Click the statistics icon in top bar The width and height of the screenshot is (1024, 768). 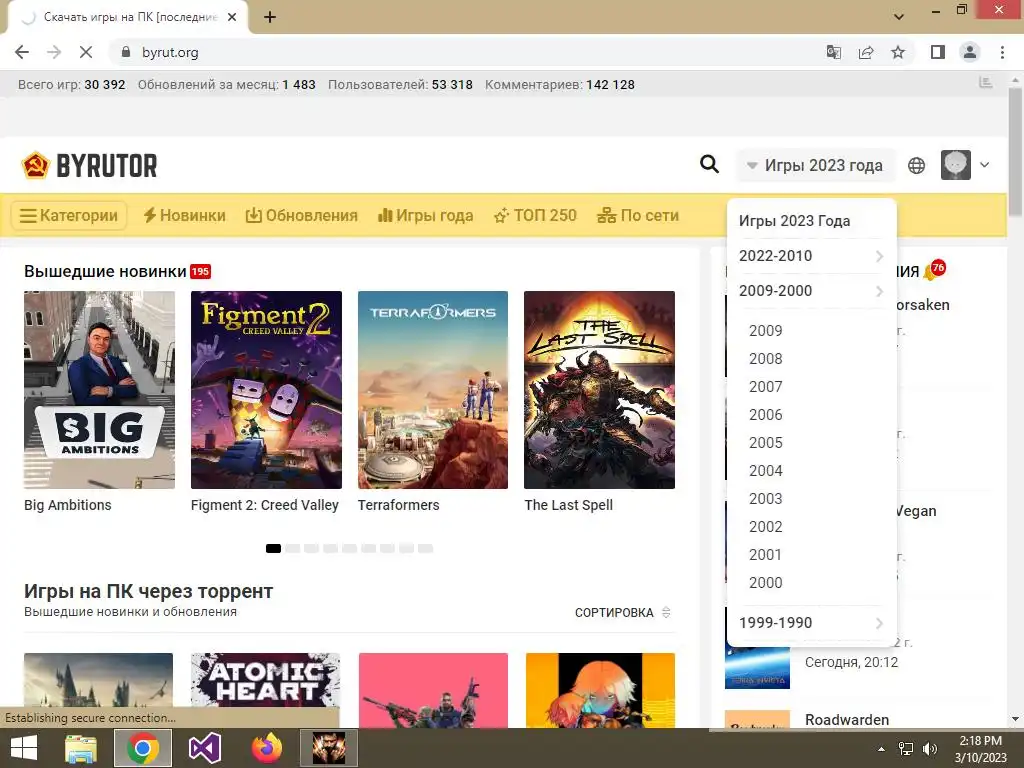(986, 83)
